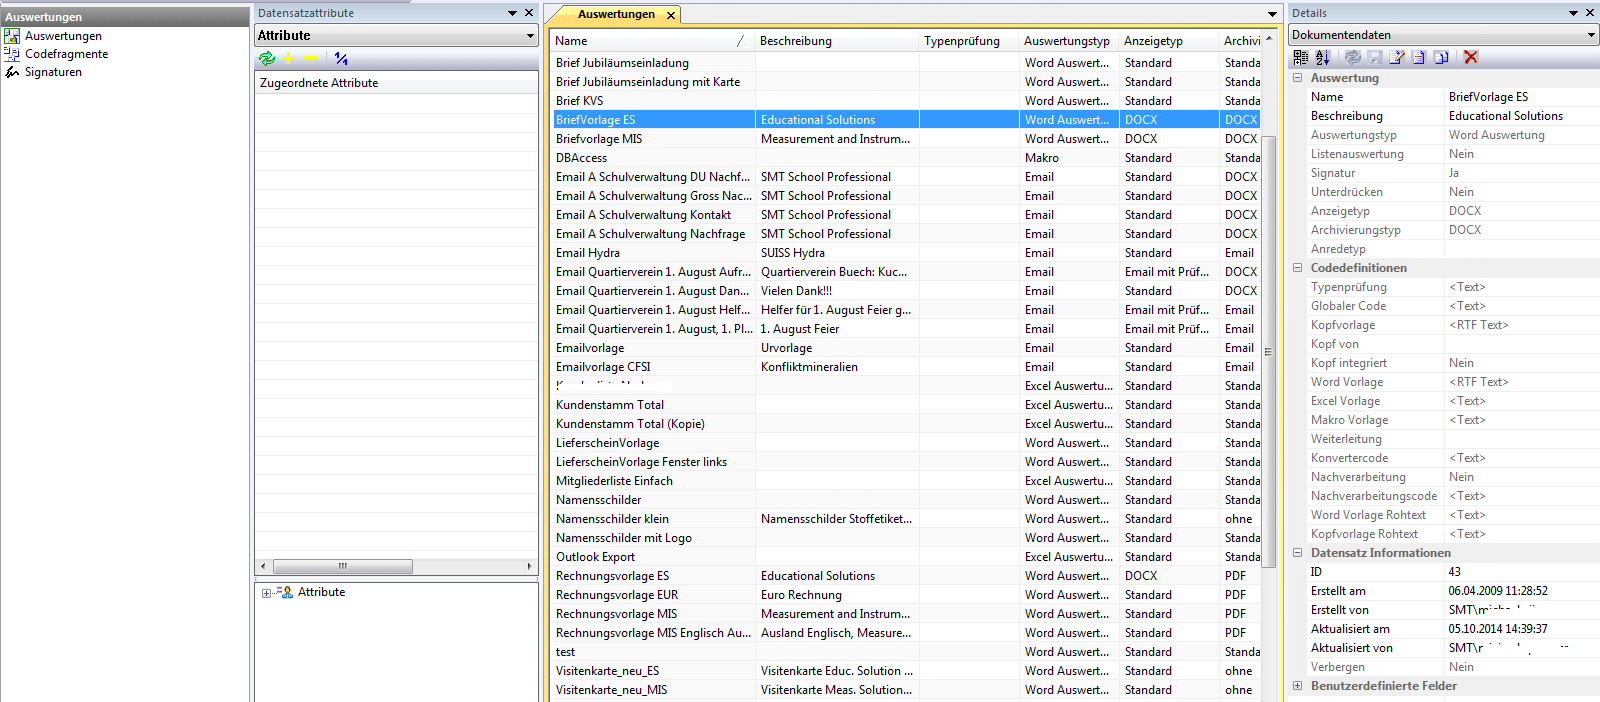The height and width of the screenshot is (702, 1600).
Task: Expand the Benutzerdefinierte Felder section
Action: click(x=1298, y=686)
